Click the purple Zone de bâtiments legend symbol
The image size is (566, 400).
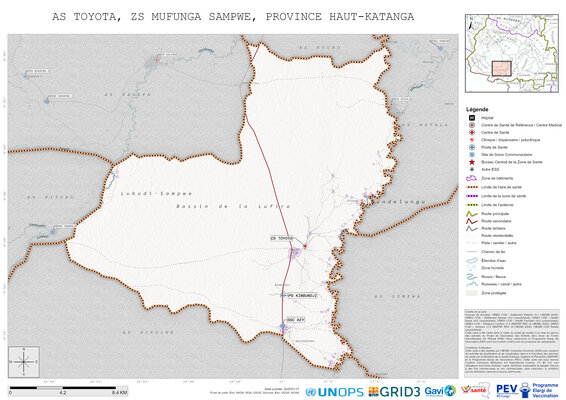click(x=471, y=178)
